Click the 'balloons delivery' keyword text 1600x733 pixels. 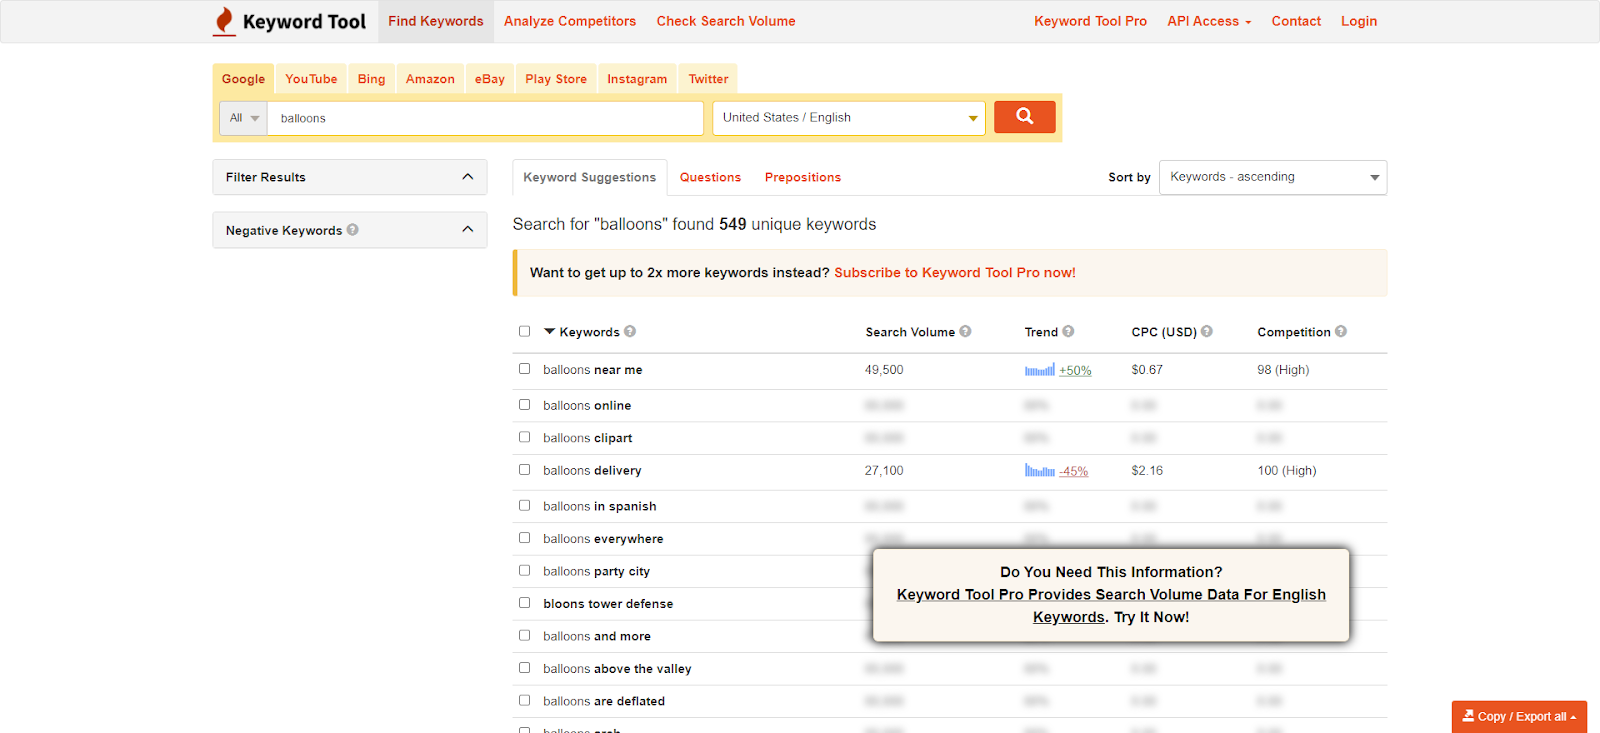click(592, 470)
